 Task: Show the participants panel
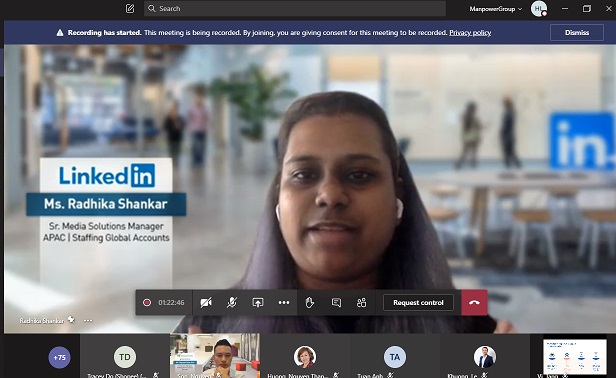(361, 303)
